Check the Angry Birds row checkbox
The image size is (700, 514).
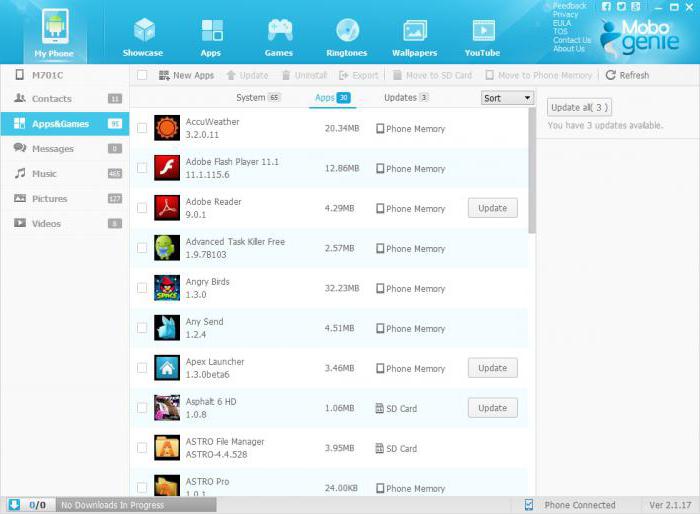tap(142, 288)
